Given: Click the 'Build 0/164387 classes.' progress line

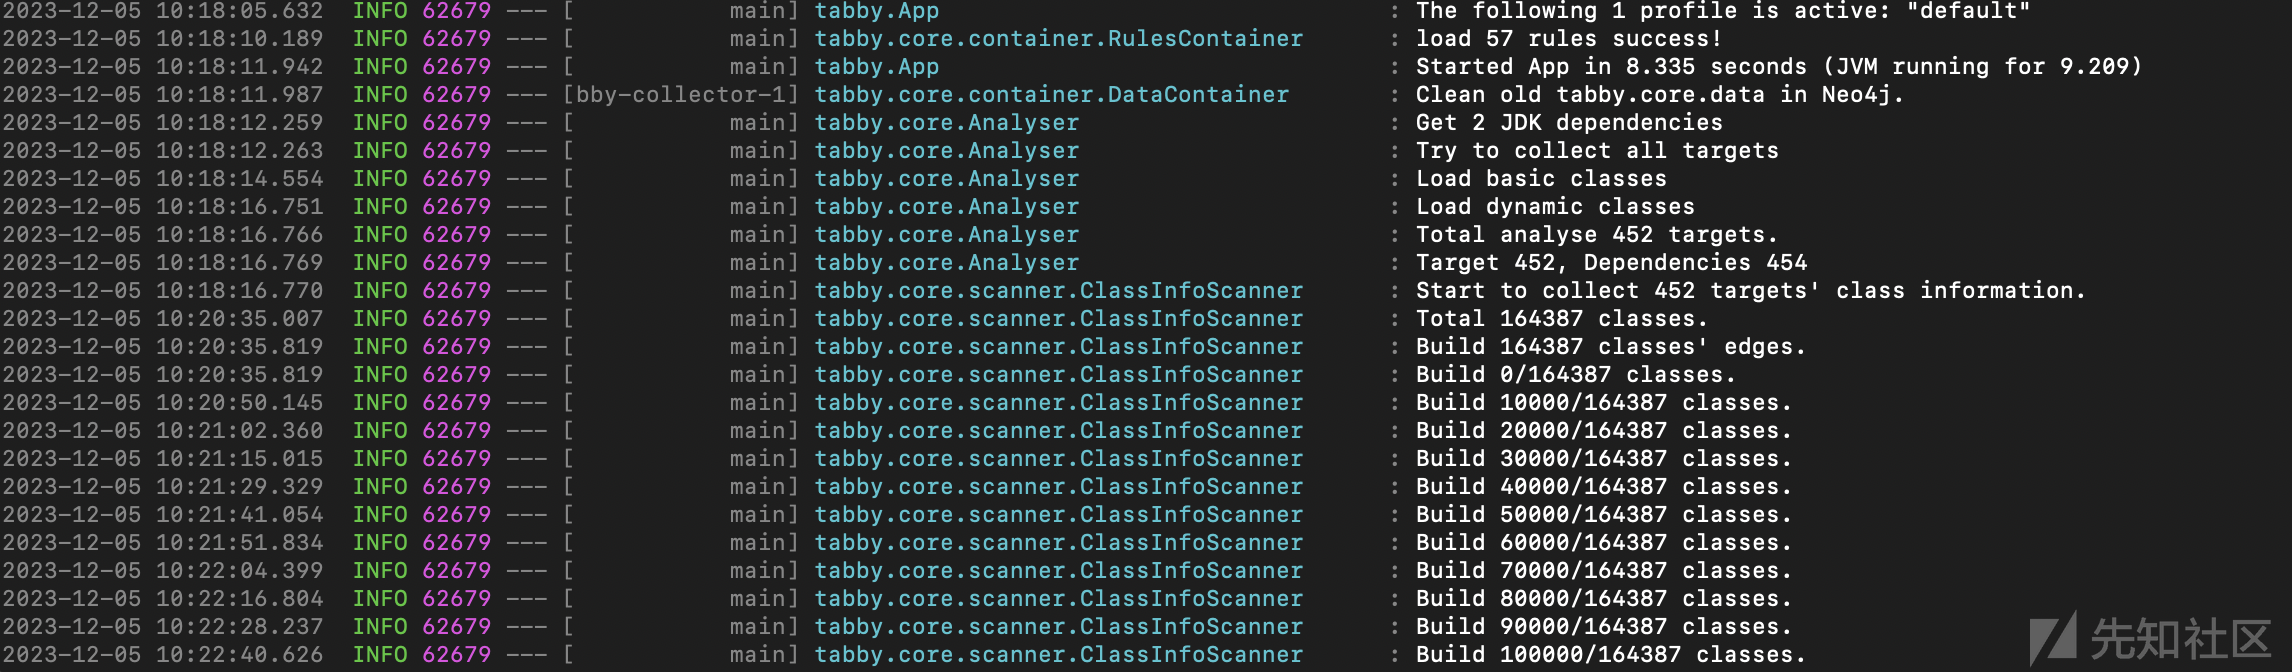Looking at the screenshot, I should point(1575,375).
